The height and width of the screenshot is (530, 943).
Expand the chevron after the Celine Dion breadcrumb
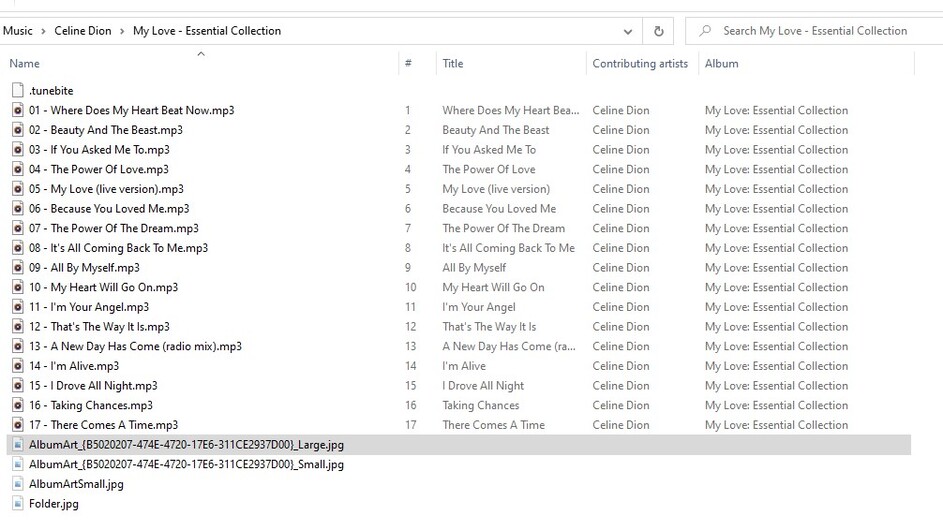tap(122, 31)
